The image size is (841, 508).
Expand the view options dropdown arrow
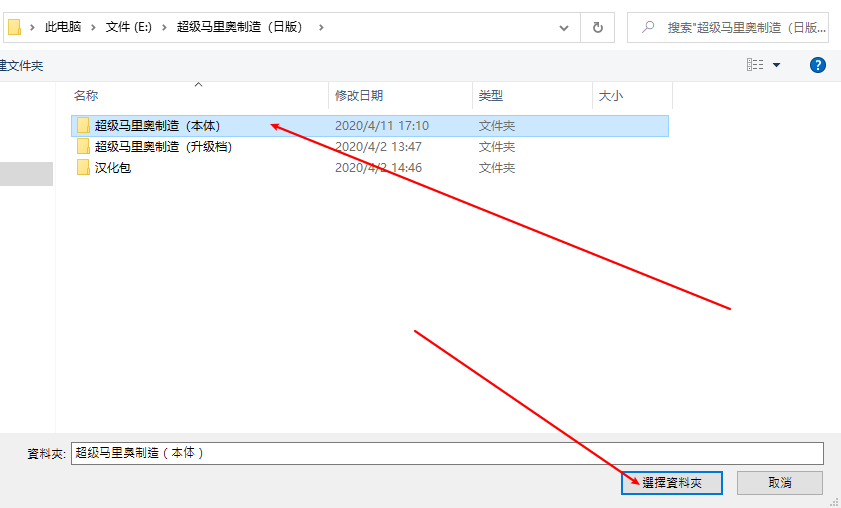(776, 65)
